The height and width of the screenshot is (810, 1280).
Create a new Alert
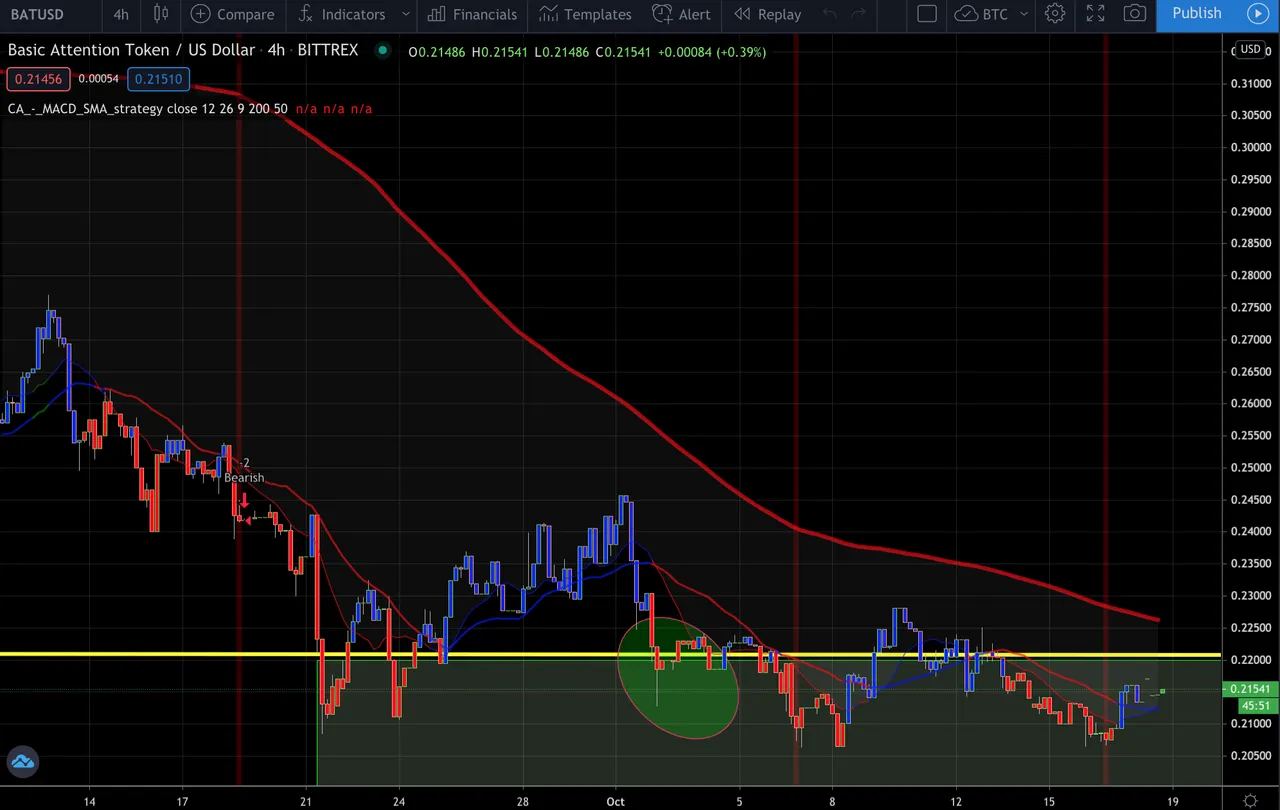pos(681,14)
